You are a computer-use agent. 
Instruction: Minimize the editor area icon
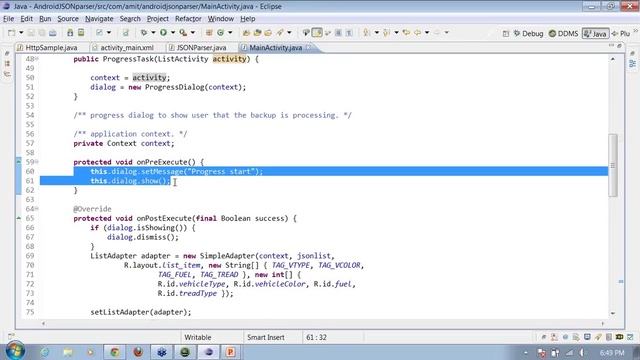pyautogui.click(x=611, y=46)
